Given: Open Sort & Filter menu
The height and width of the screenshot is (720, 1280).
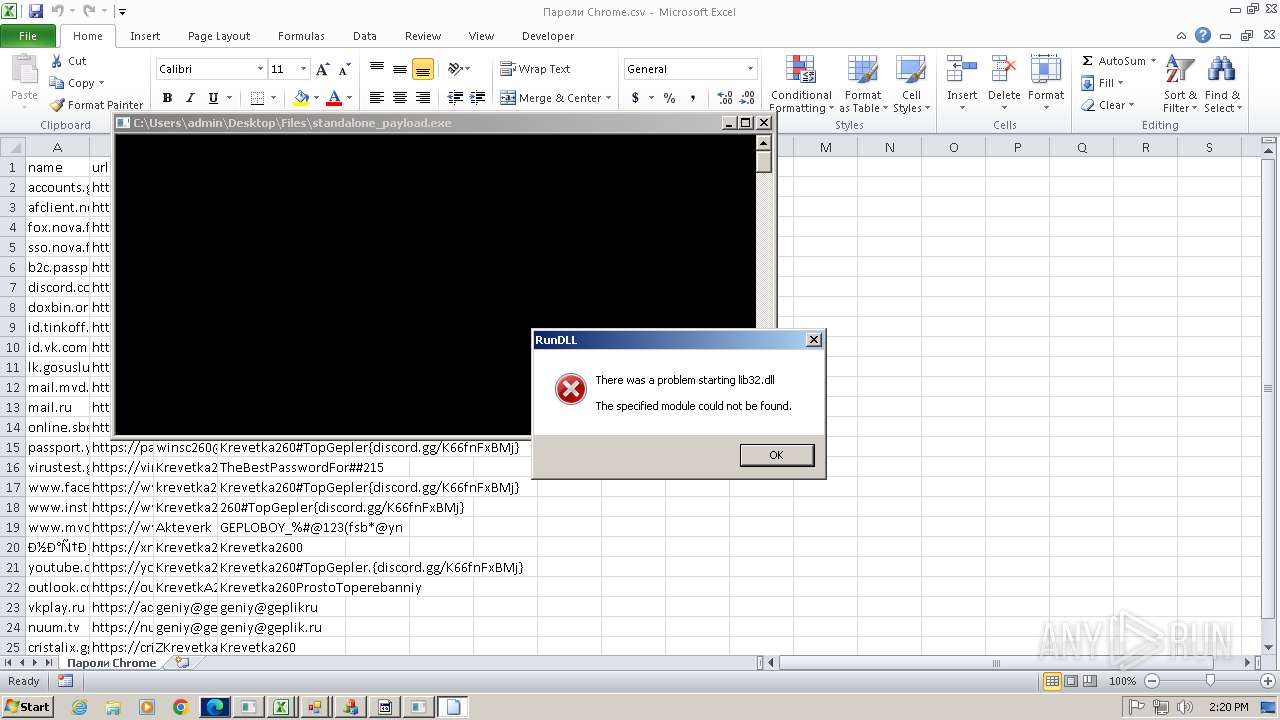Looking at the screenshot, I should tap(1181, 85).
